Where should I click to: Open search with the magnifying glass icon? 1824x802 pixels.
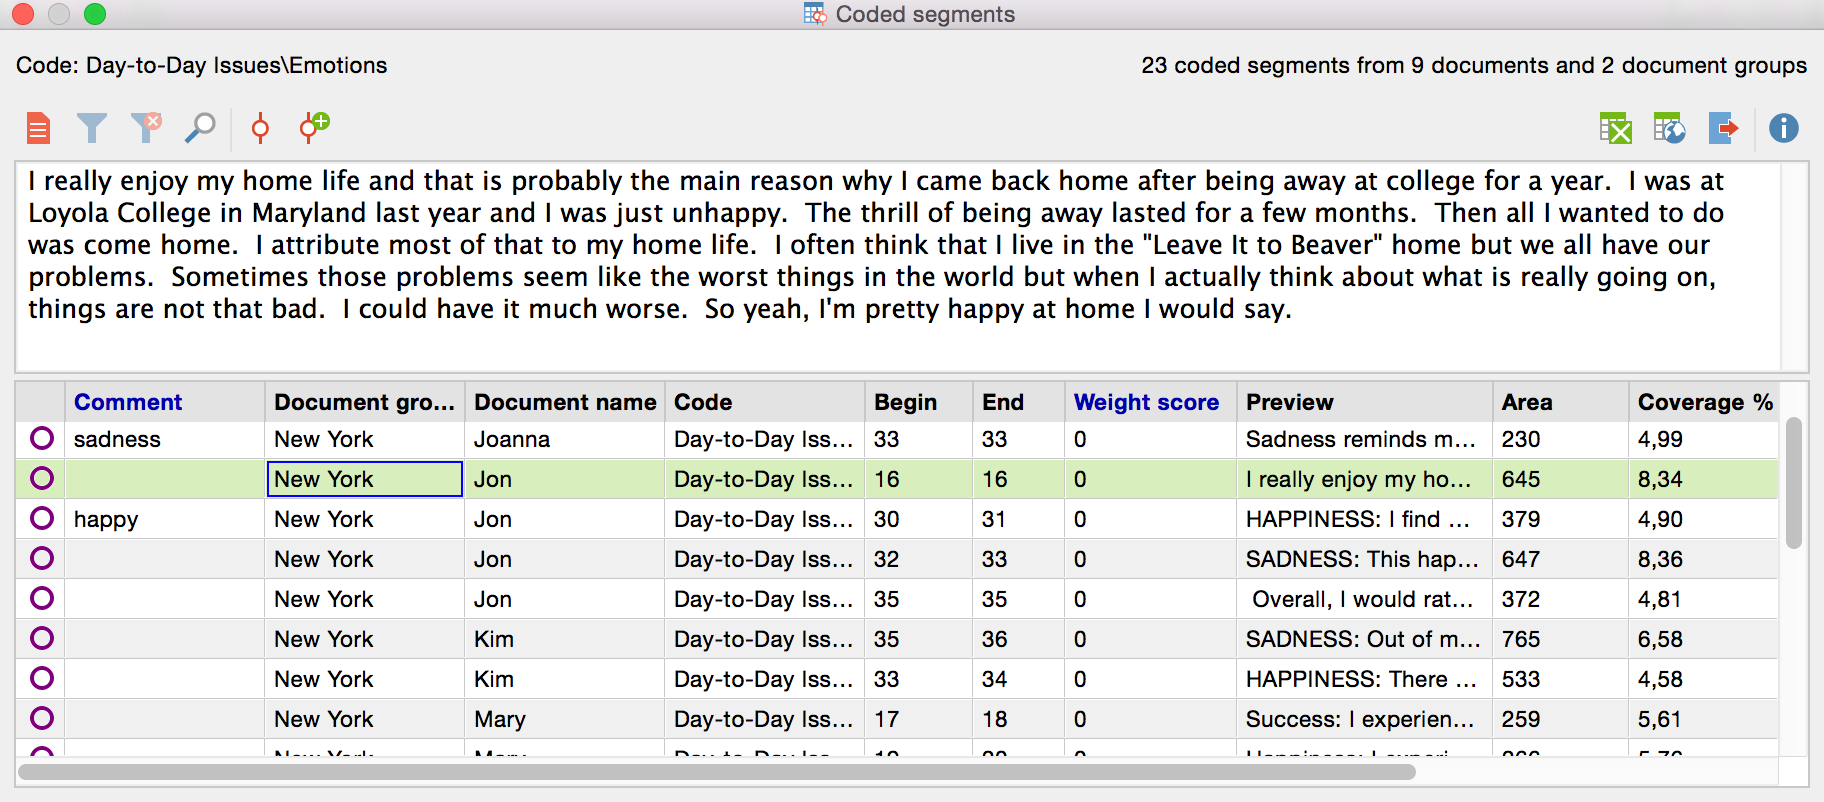[x=200, y=128]
